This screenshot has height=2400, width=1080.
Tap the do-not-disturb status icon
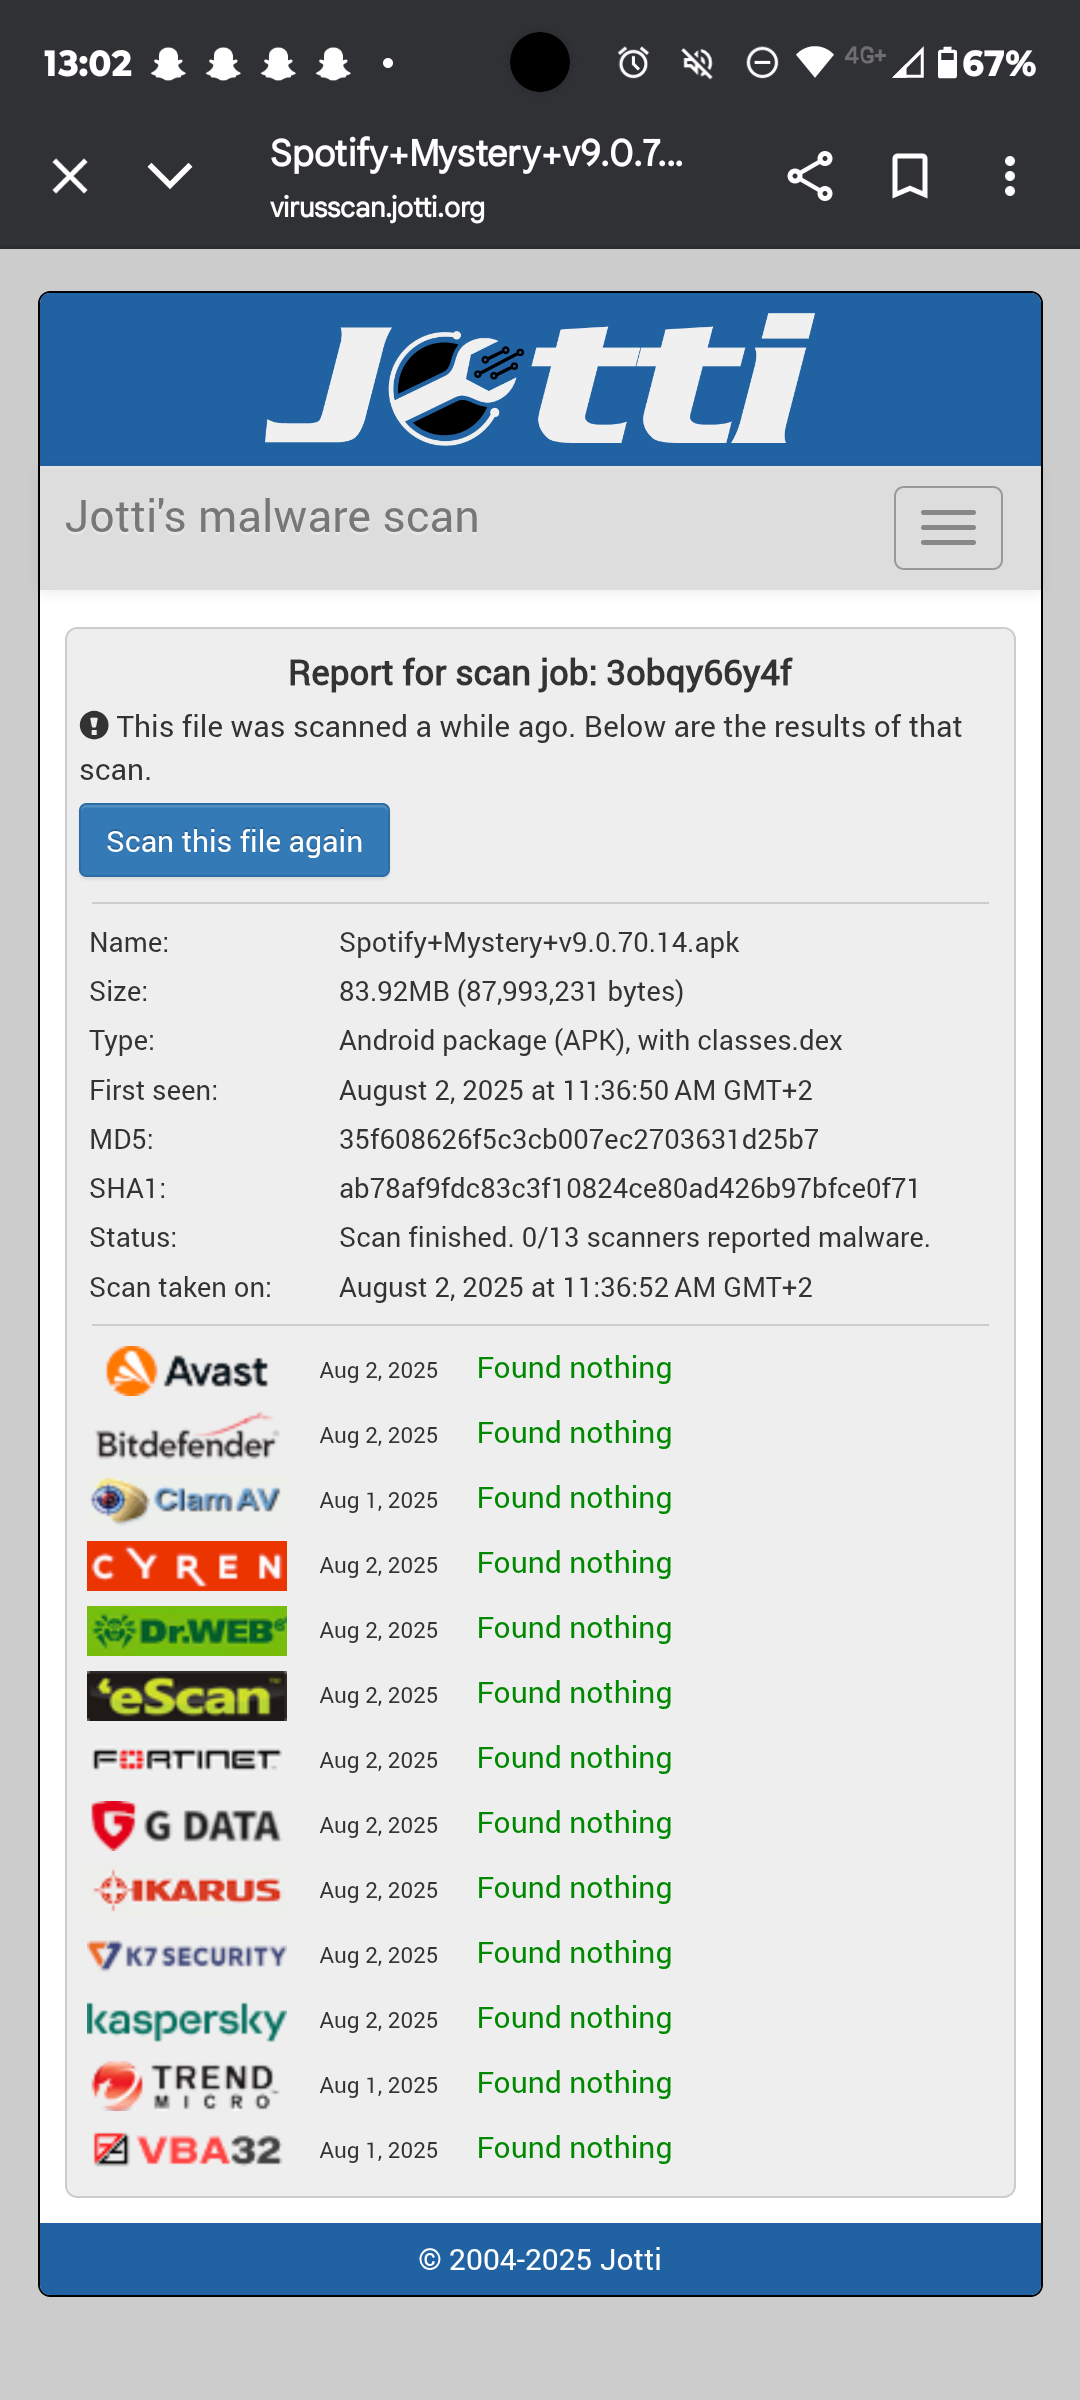[762, 64]
